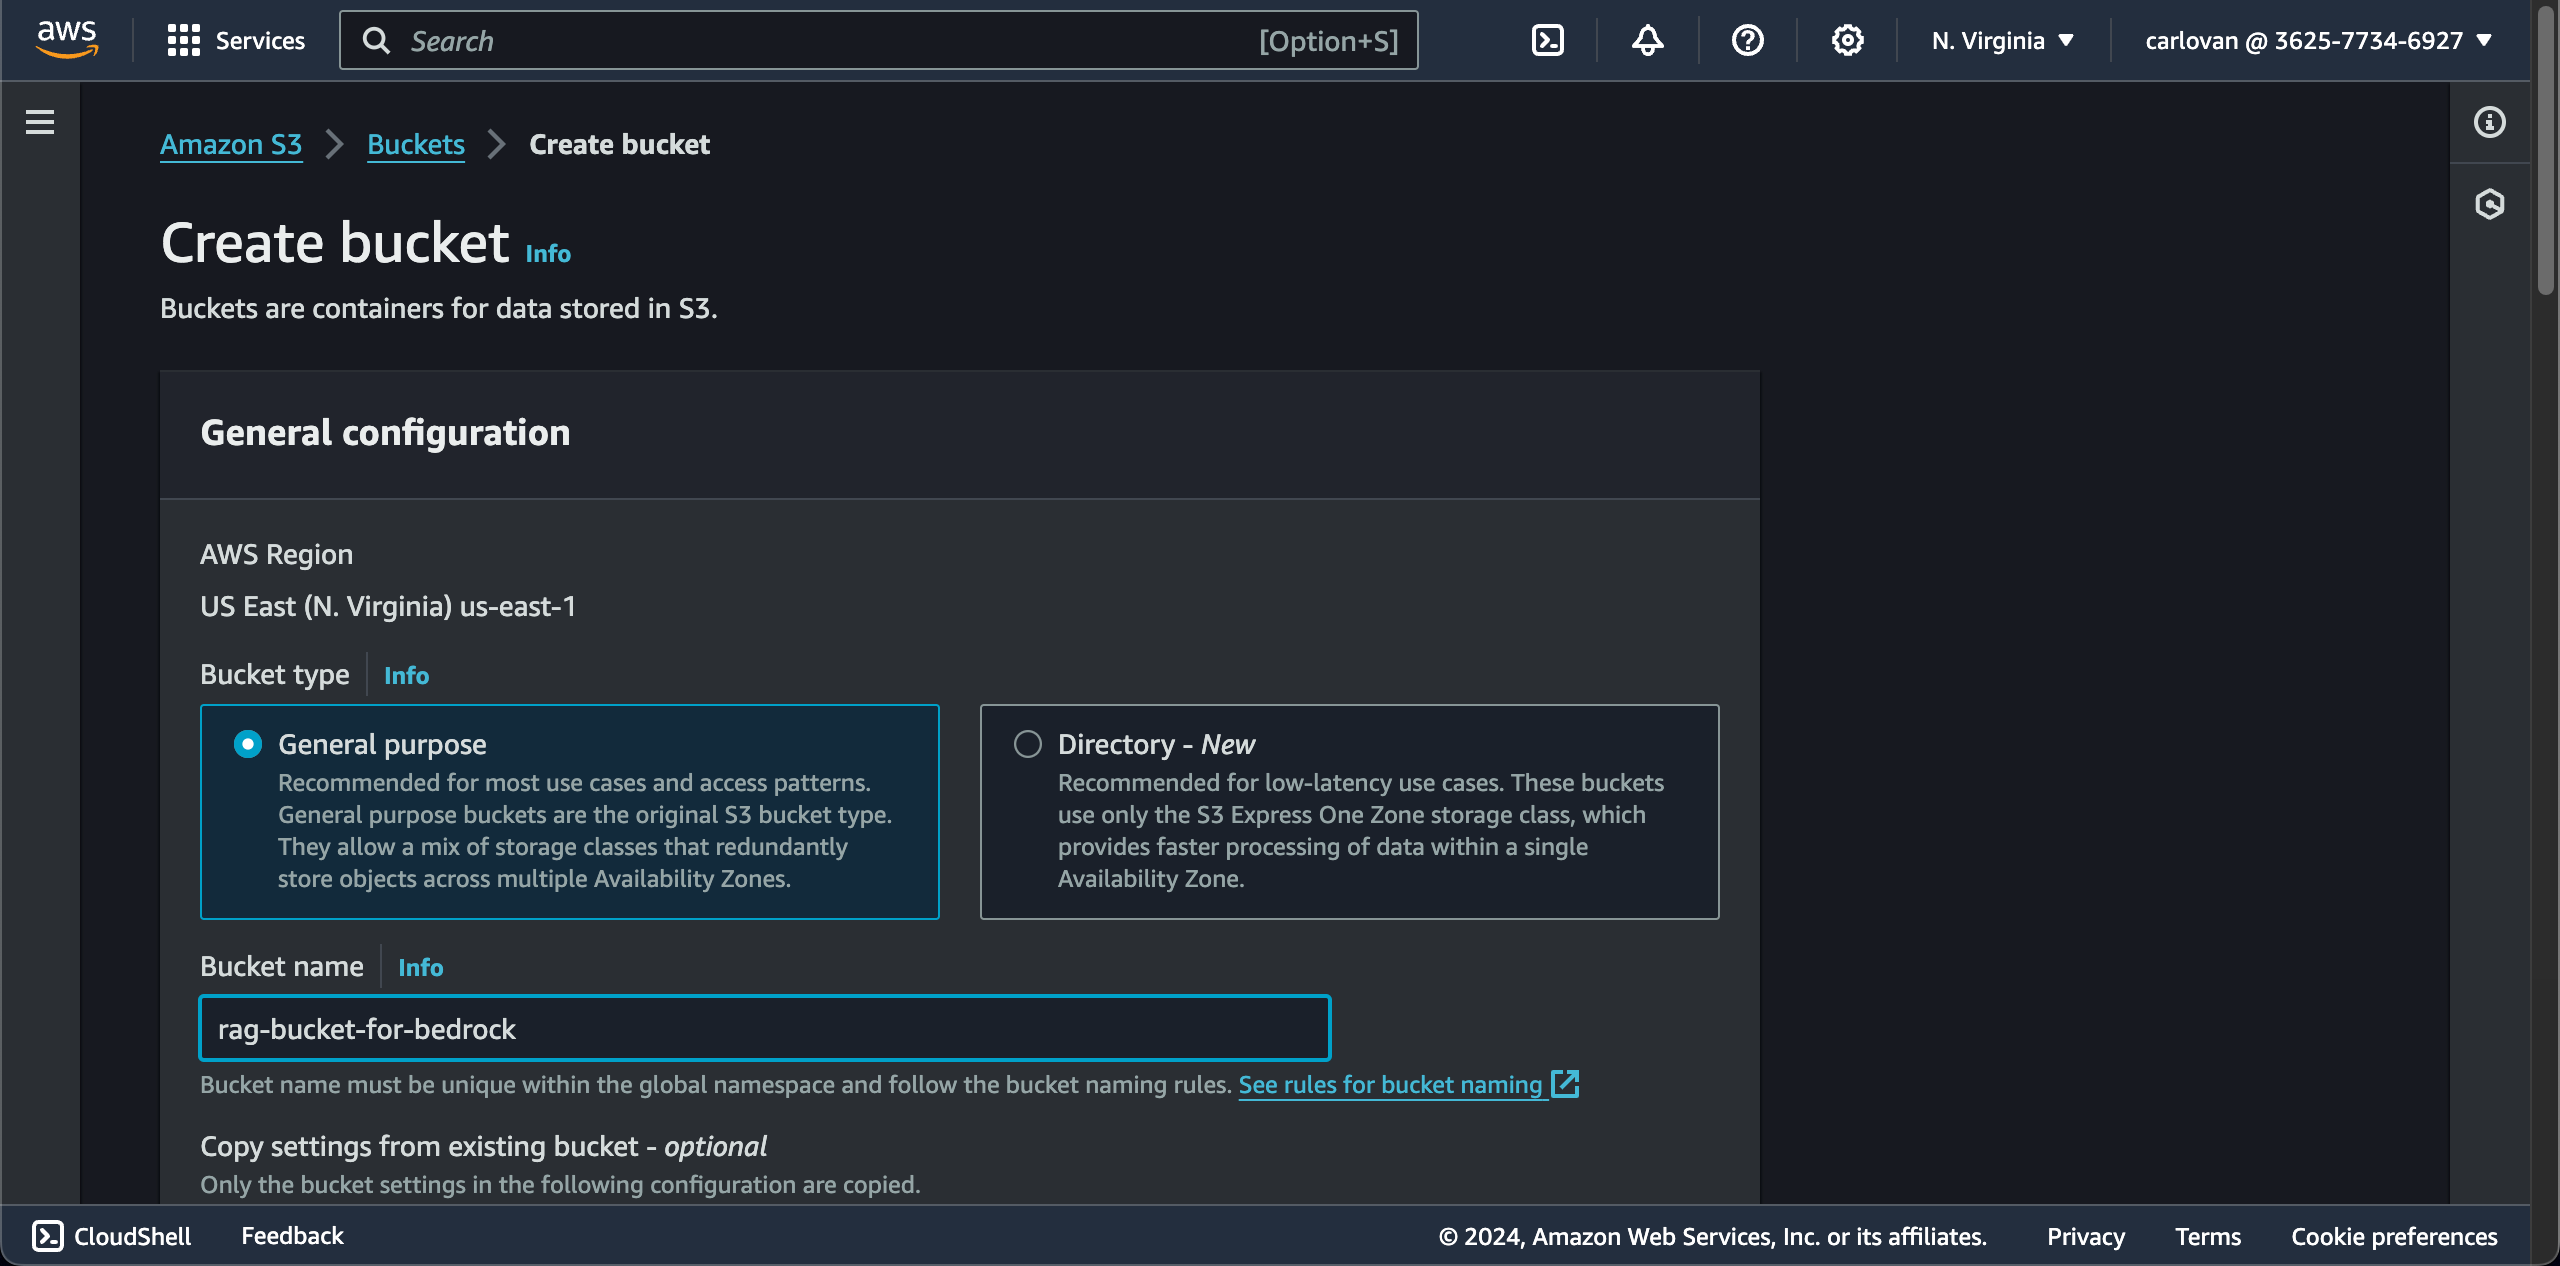
Task: Click Copy settings from existing bucket label
Action: pos(484,1147)
